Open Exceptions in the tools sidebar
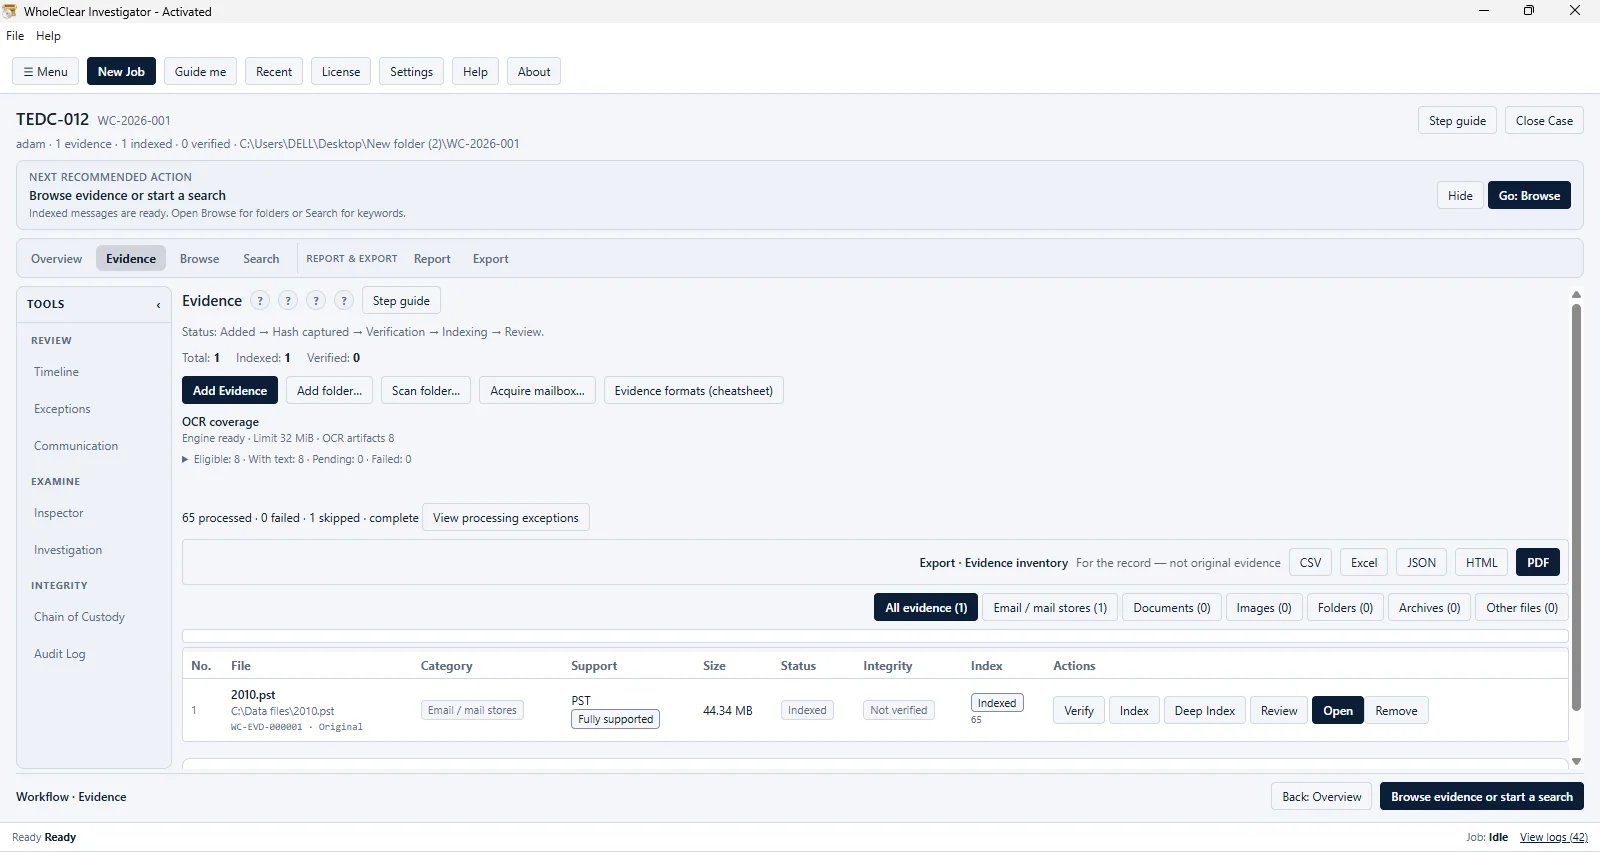This screenshot has height=852, width=1600. [x=62, y=409]
